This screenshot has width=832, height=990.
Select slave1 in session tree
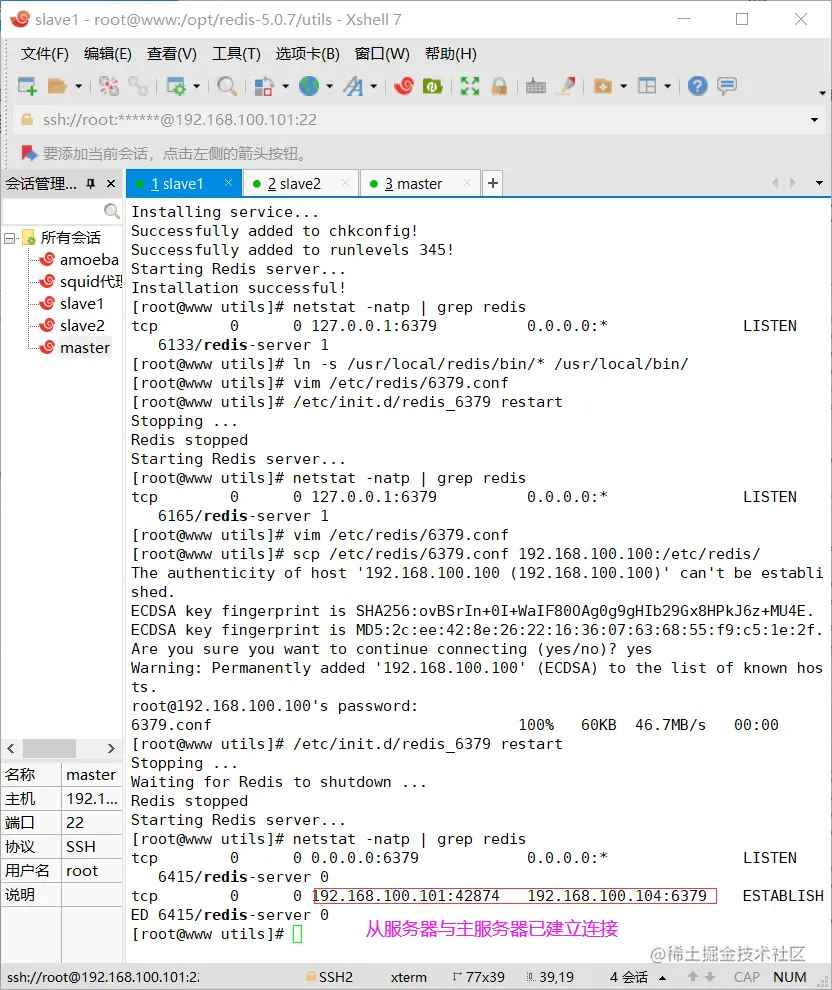pos(81,304)
